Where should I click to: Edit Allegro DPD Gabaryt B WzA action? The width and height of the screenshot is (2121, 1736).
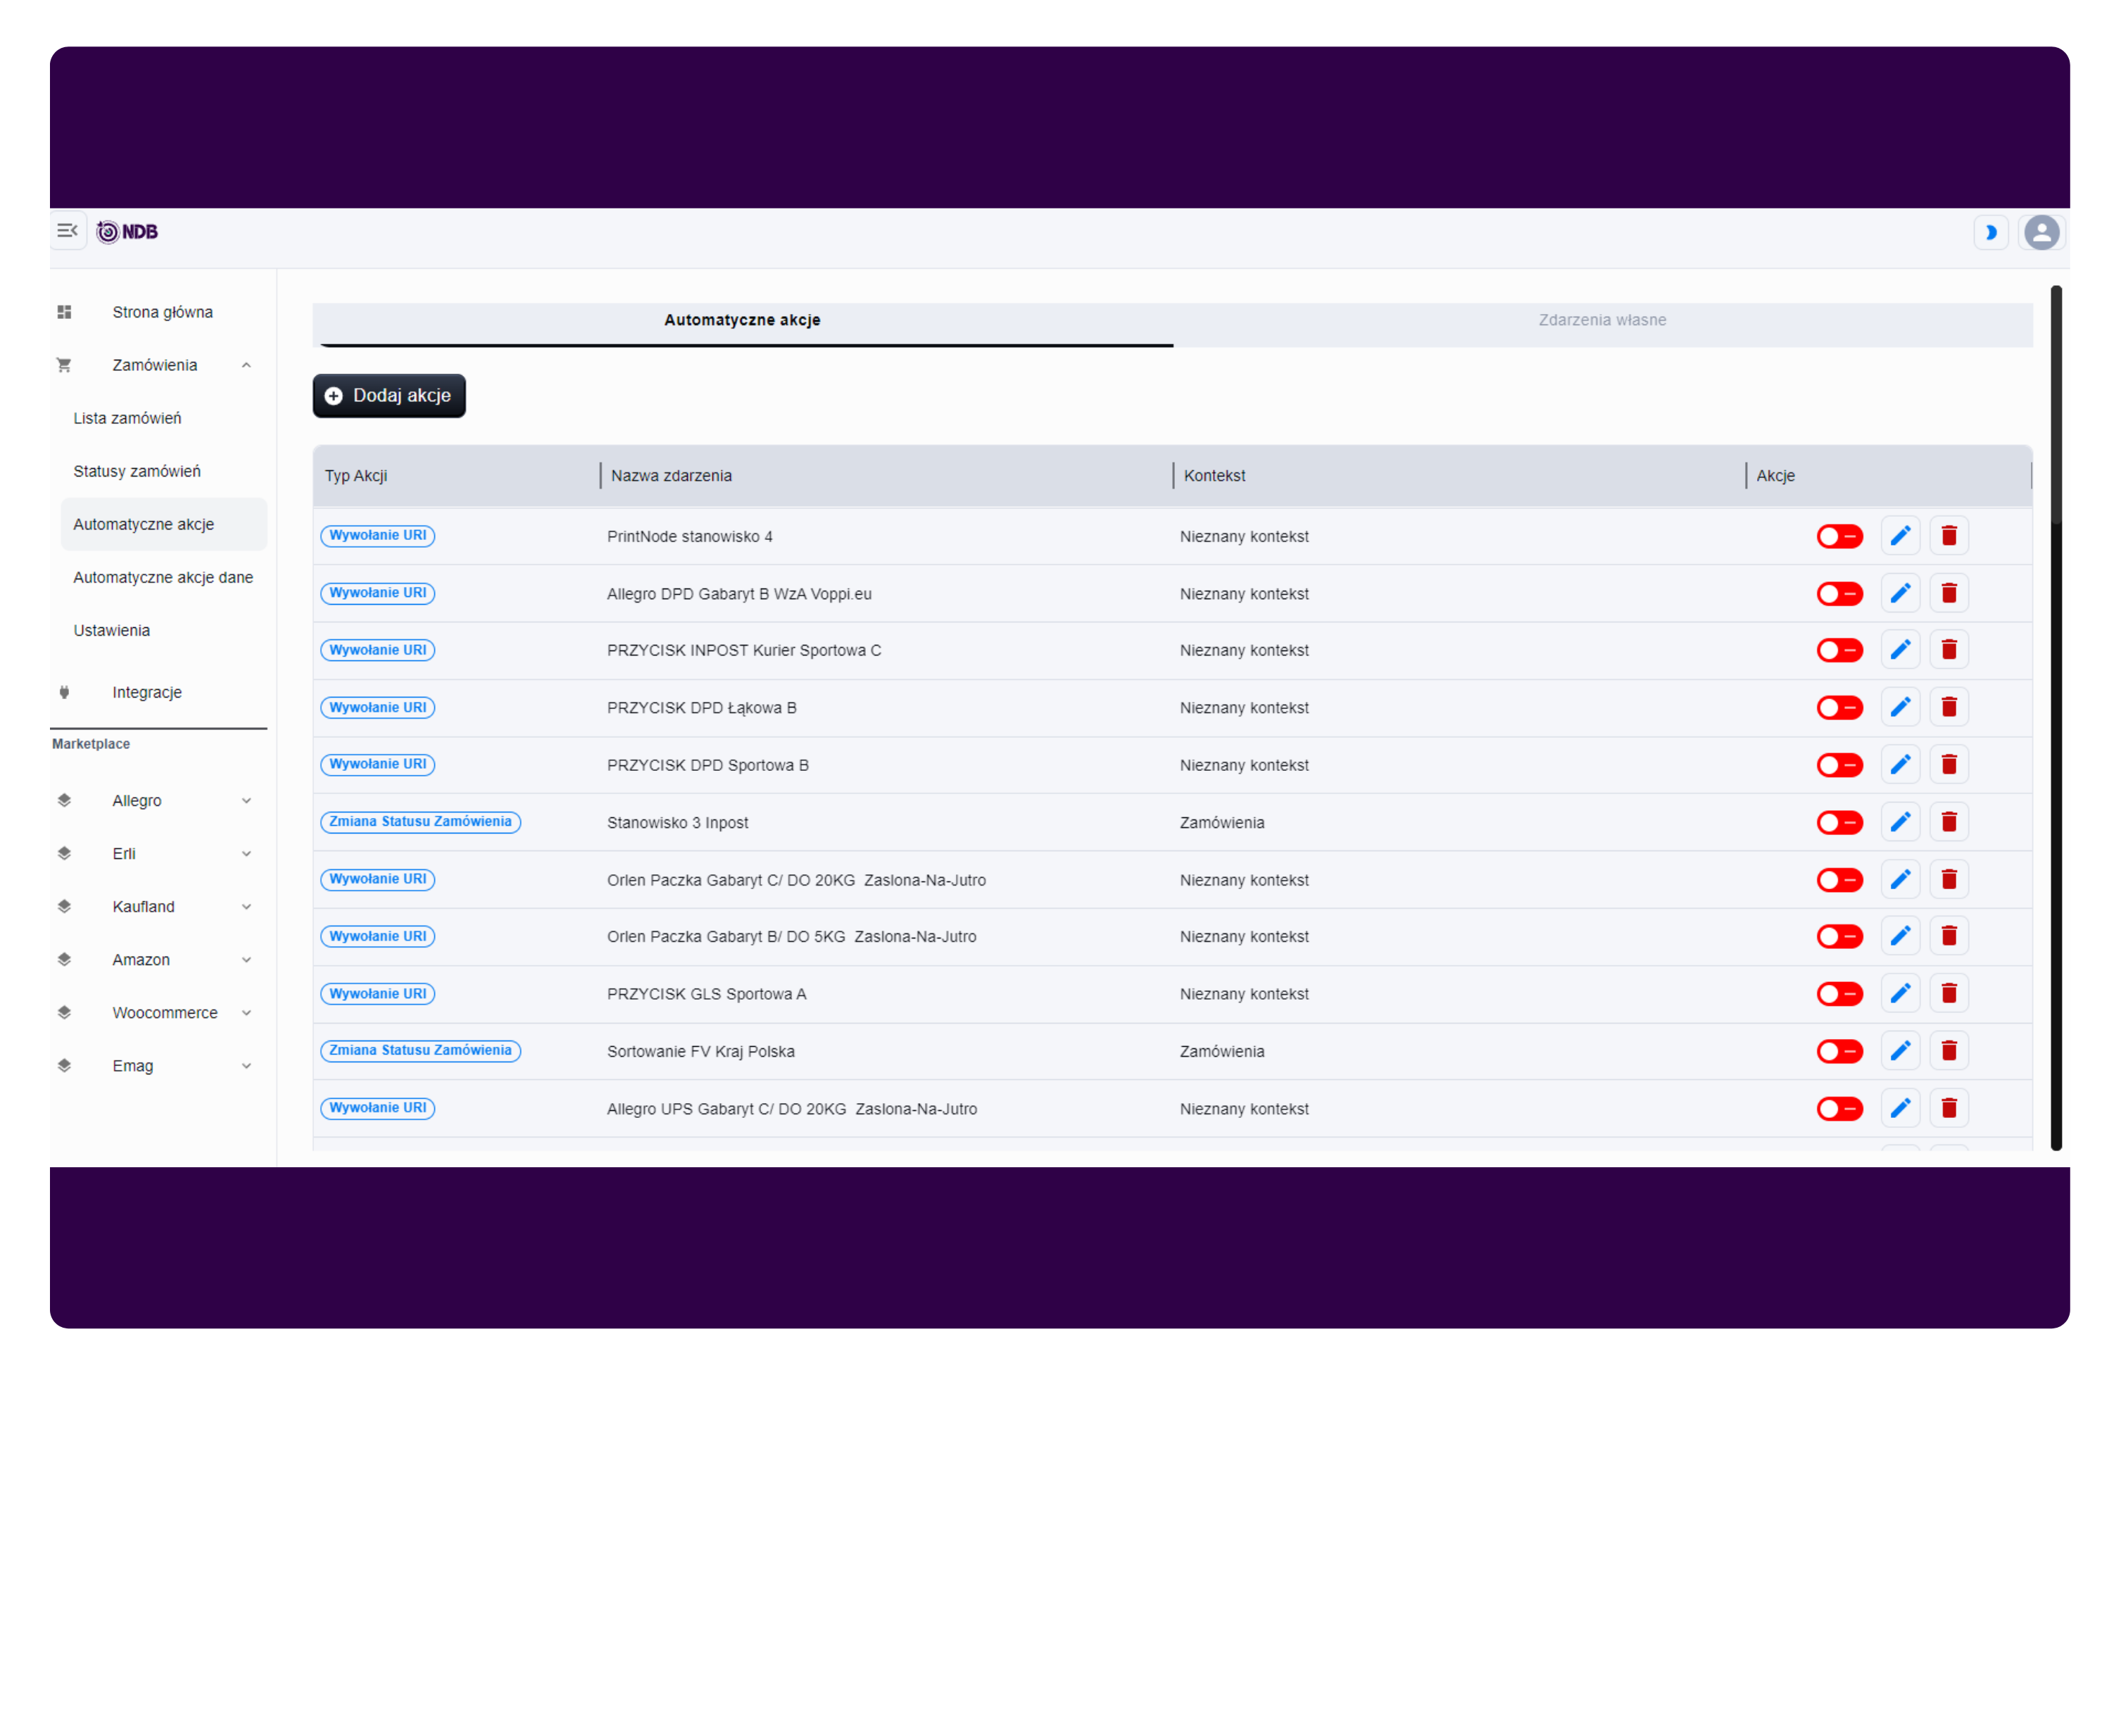coord(1900,593)
